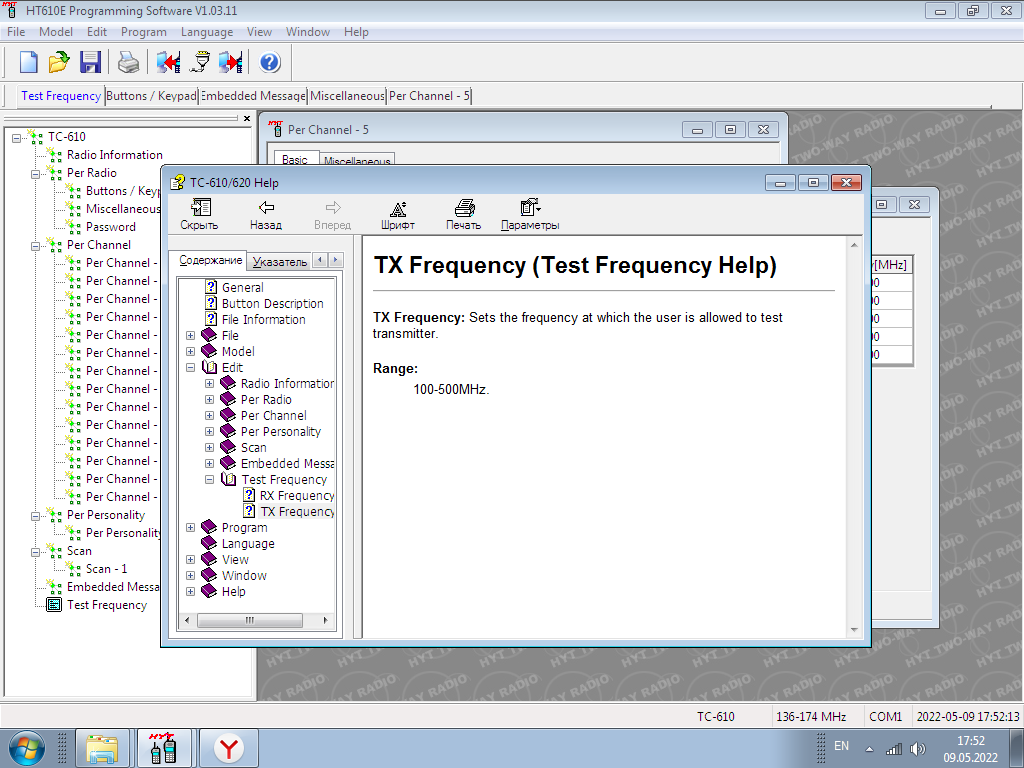Click the Windows Start button
This screenshot has height=768, width=1024.
(27, 749)
